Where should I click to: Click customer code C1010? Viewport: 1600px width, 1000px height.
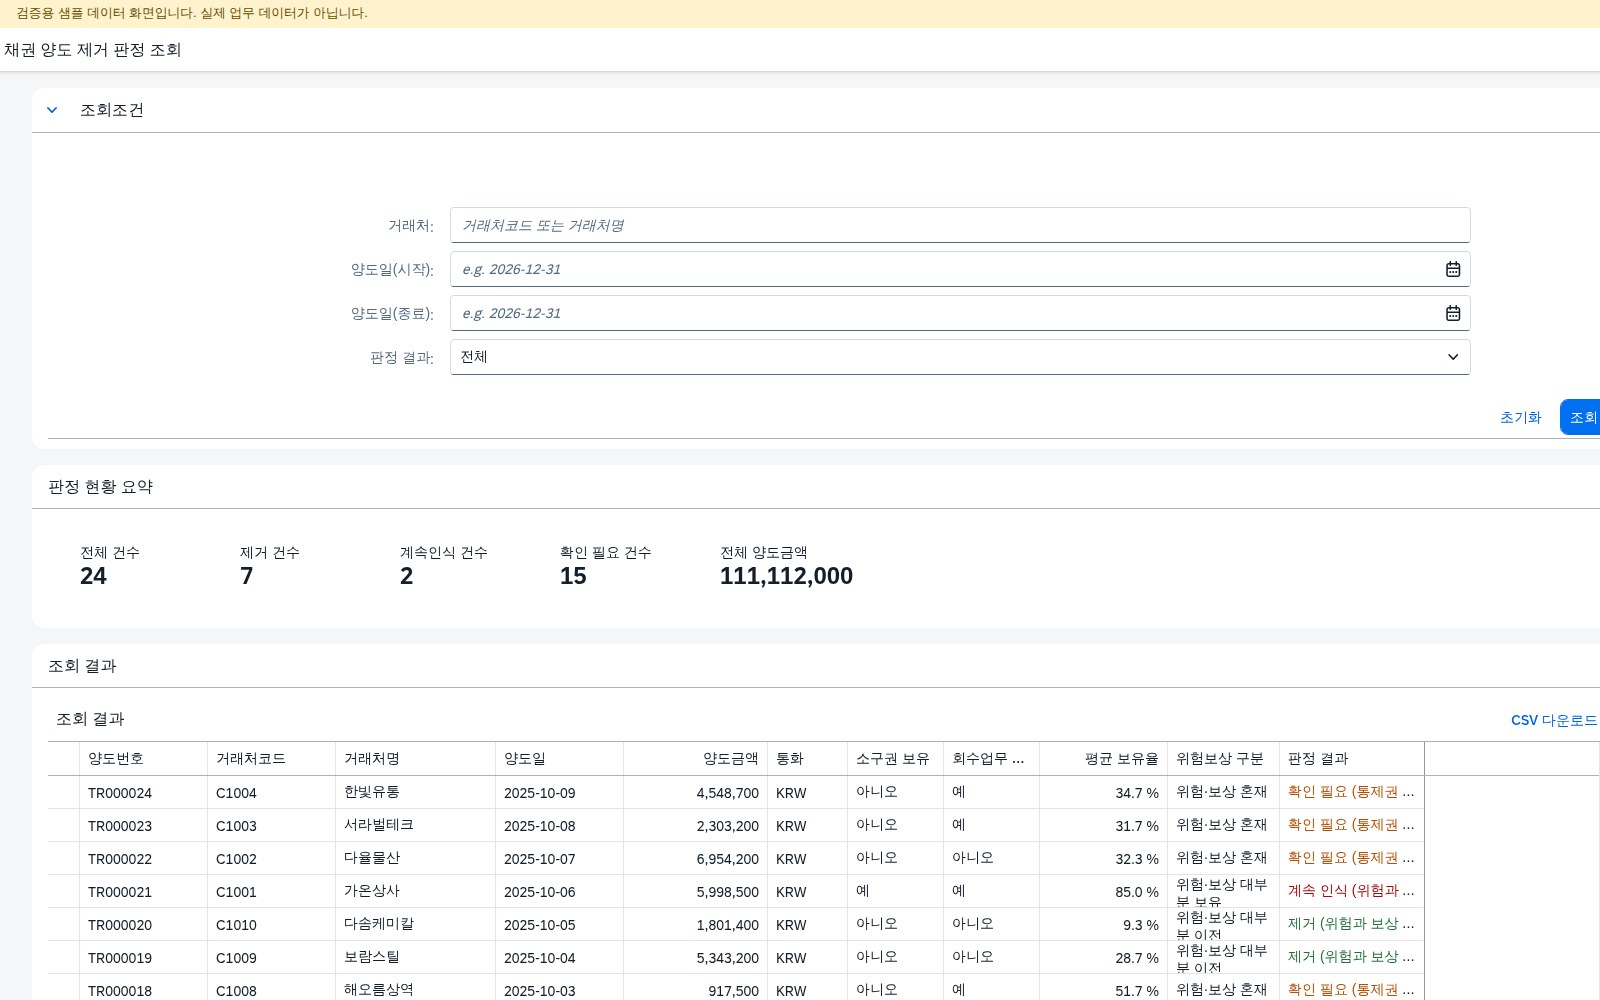pyautogui.click(x=236, y=925)
